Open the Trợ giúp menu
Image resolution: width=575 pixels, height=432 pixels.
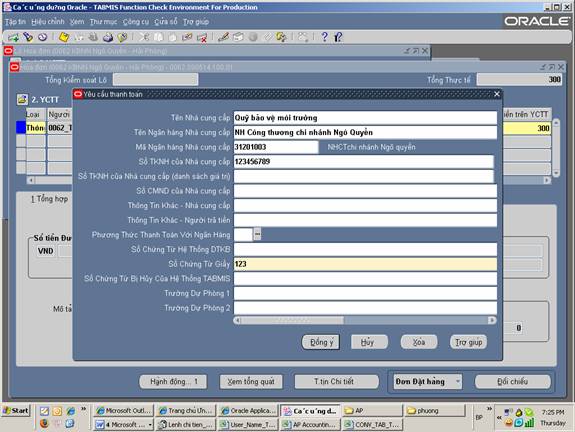coord(196,22)
